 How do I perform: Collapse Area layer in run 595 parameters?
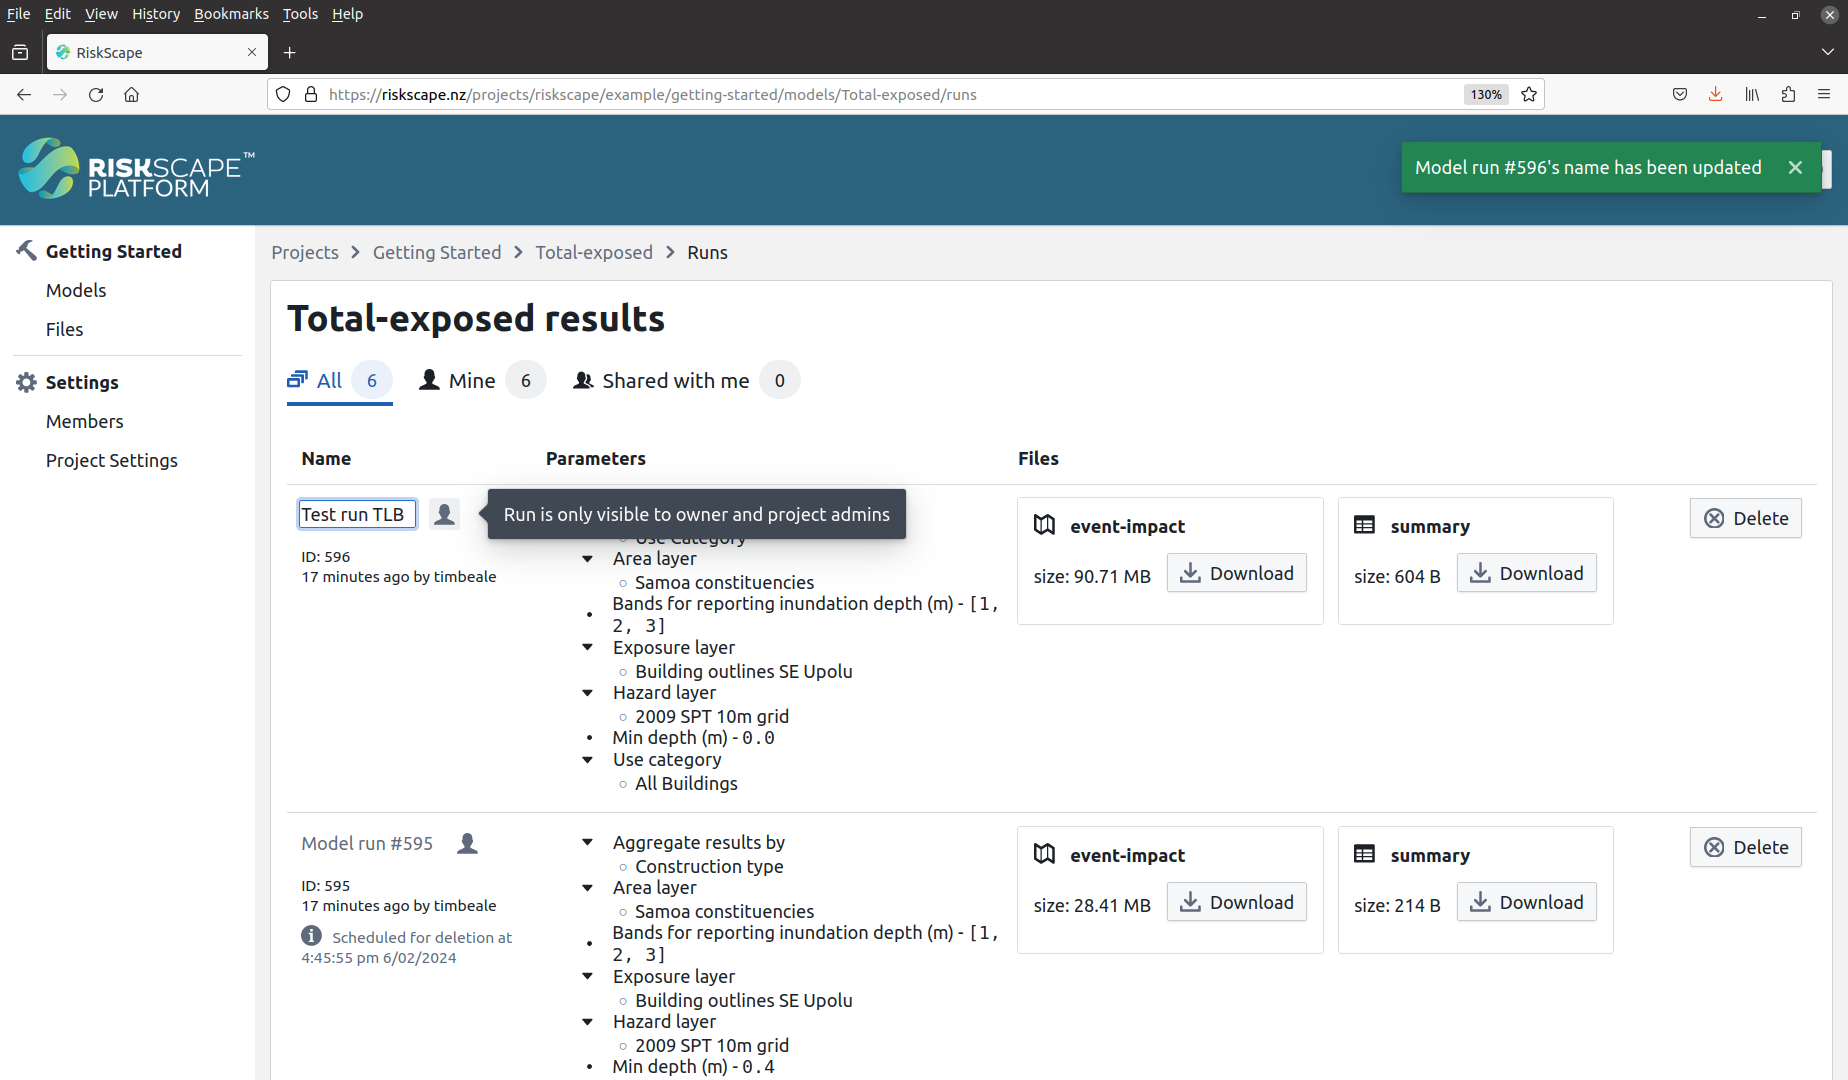tap(588, 888)
